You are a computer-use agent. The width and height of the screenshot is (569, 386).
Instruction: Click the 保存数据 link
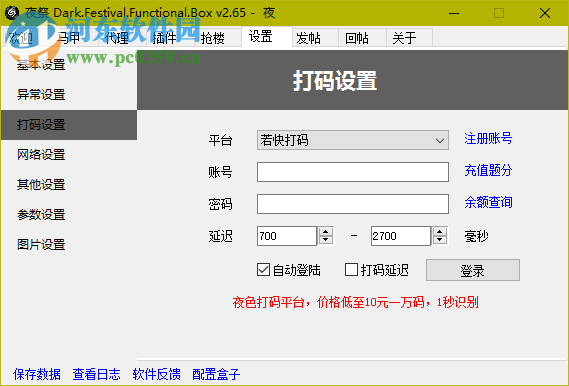tap(37, 374)
